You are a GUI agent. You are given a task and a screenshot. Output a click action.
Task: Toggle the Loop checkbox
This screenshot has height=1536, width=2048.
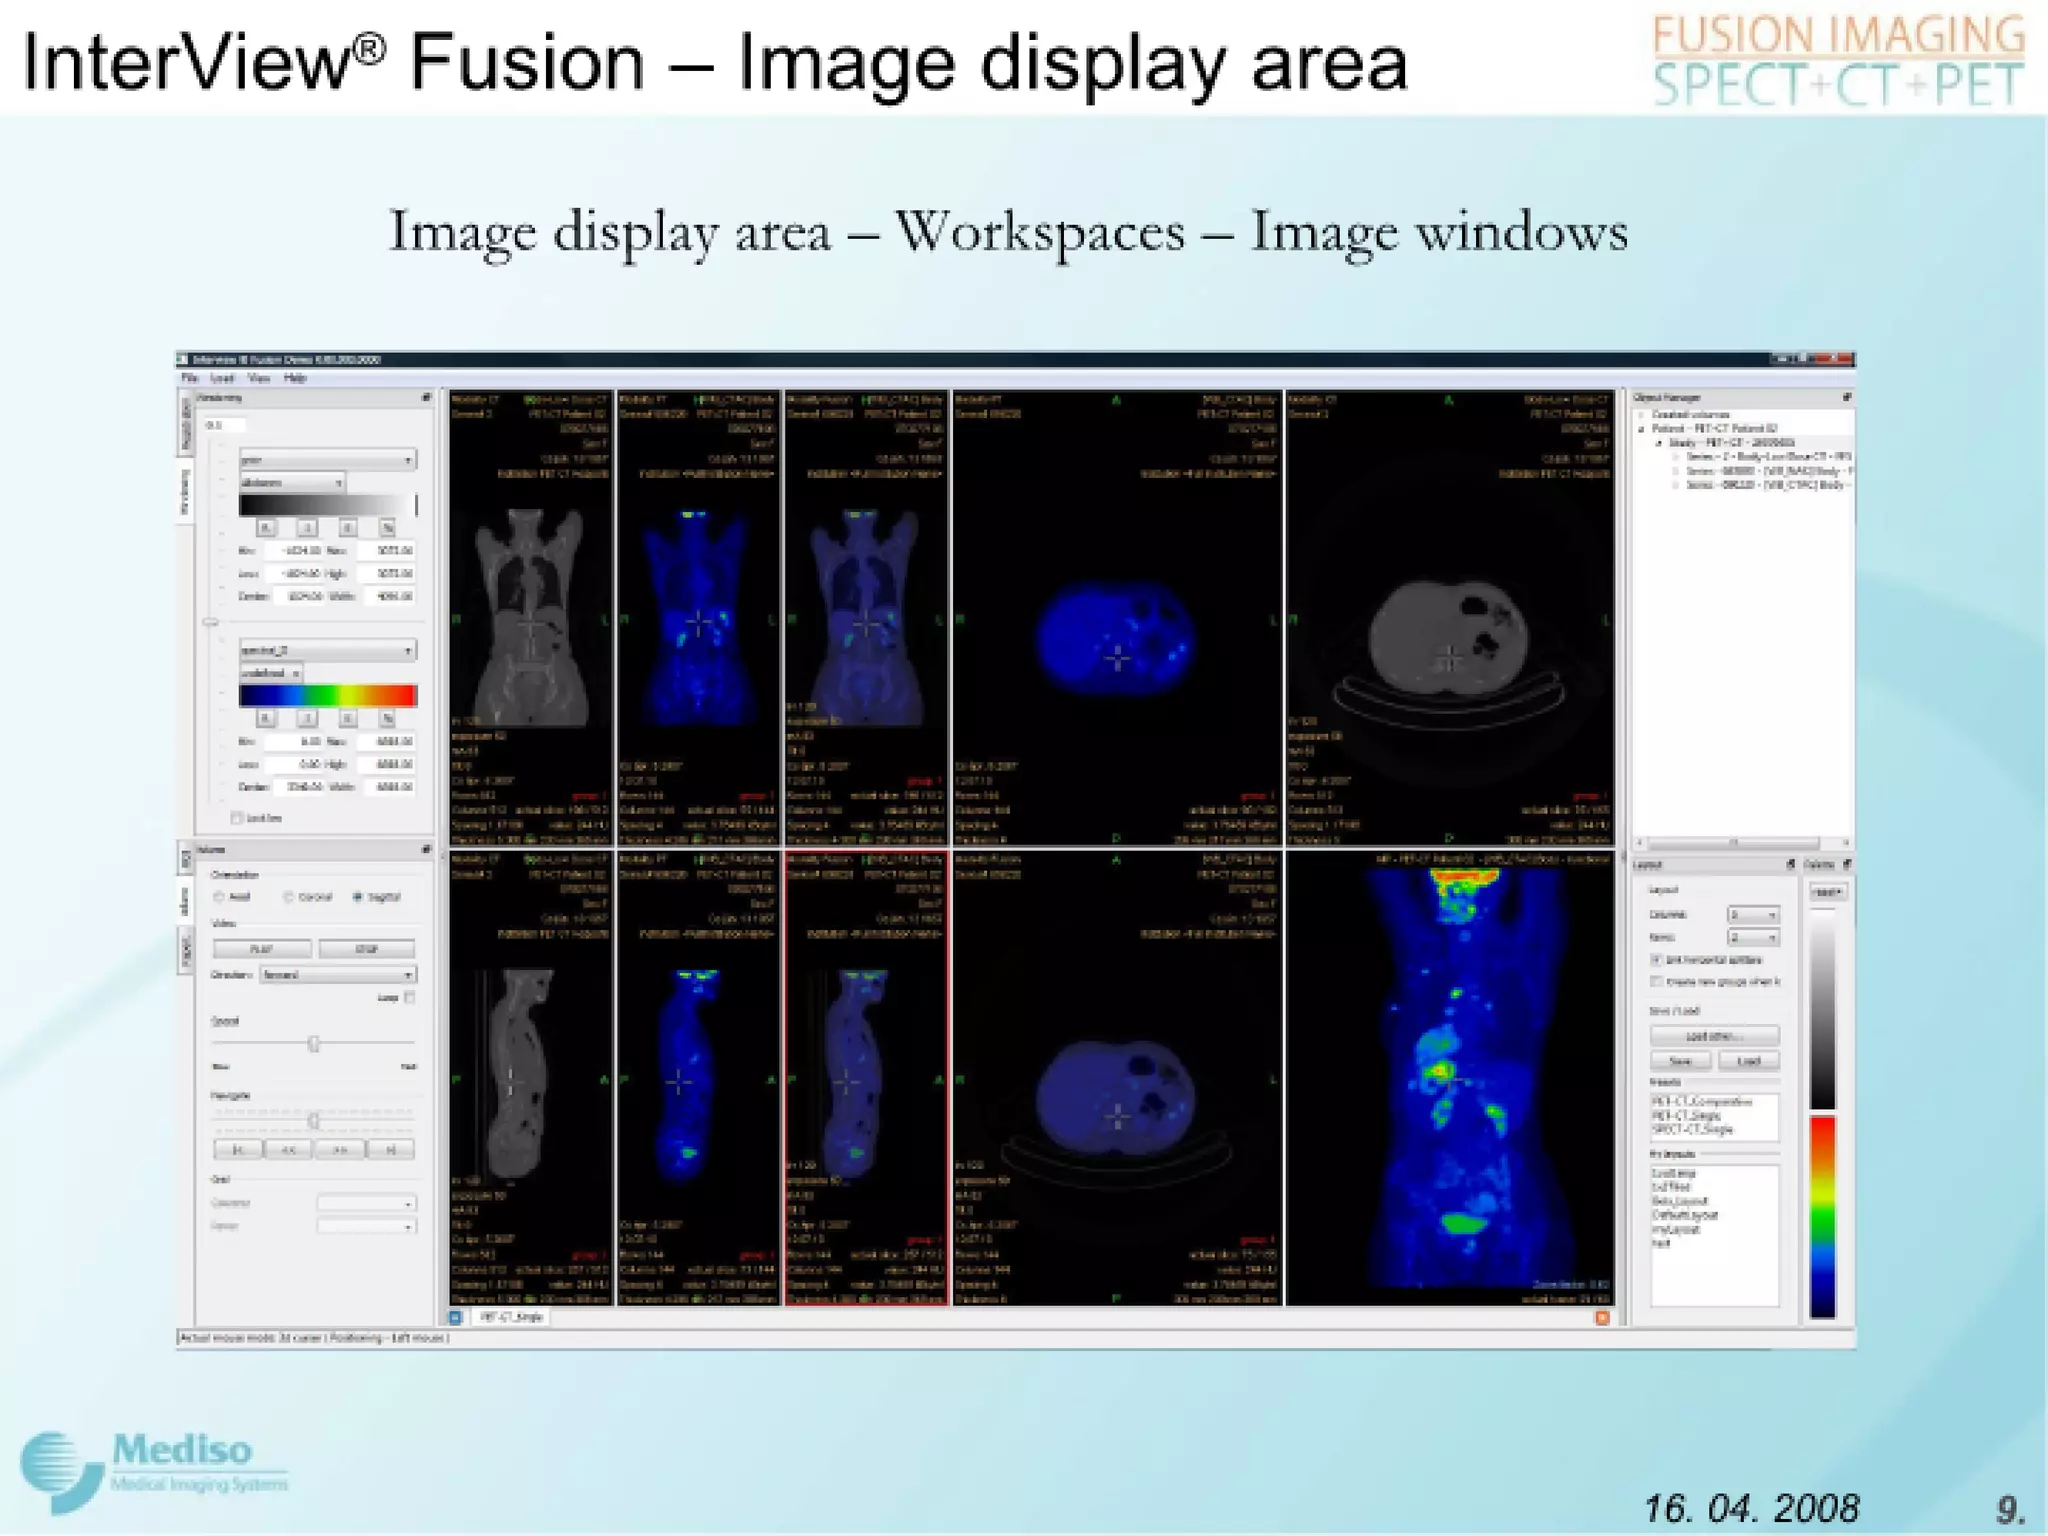(410, 998)
